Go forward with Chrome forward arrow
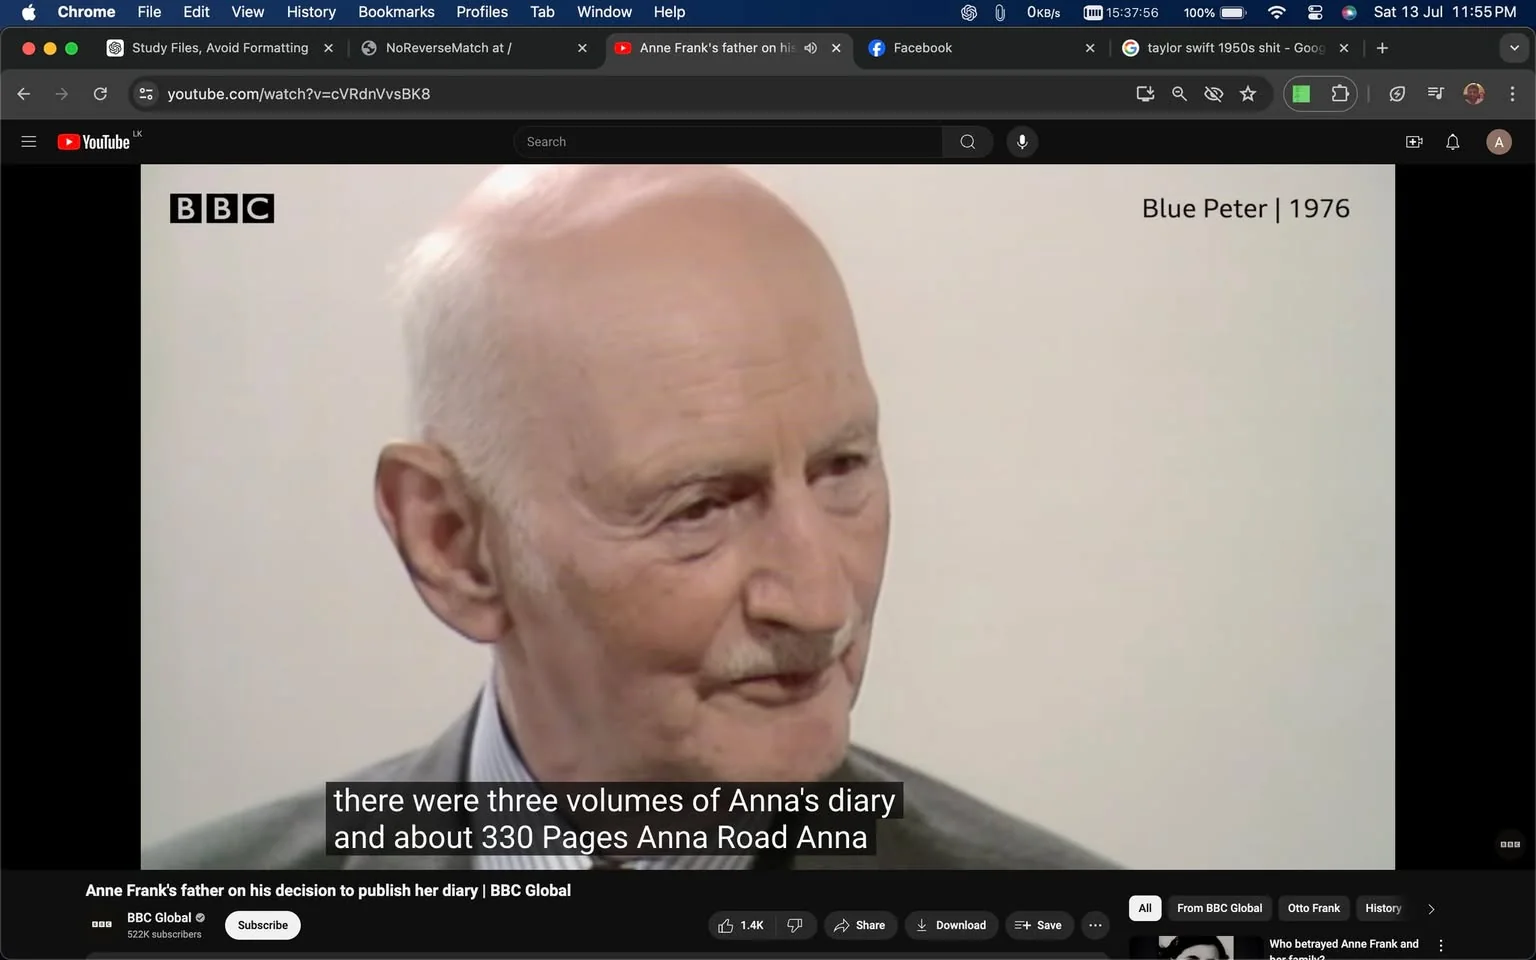Image resolution: width=1536 pixels, height=960 pixels. tap(62, 94)
